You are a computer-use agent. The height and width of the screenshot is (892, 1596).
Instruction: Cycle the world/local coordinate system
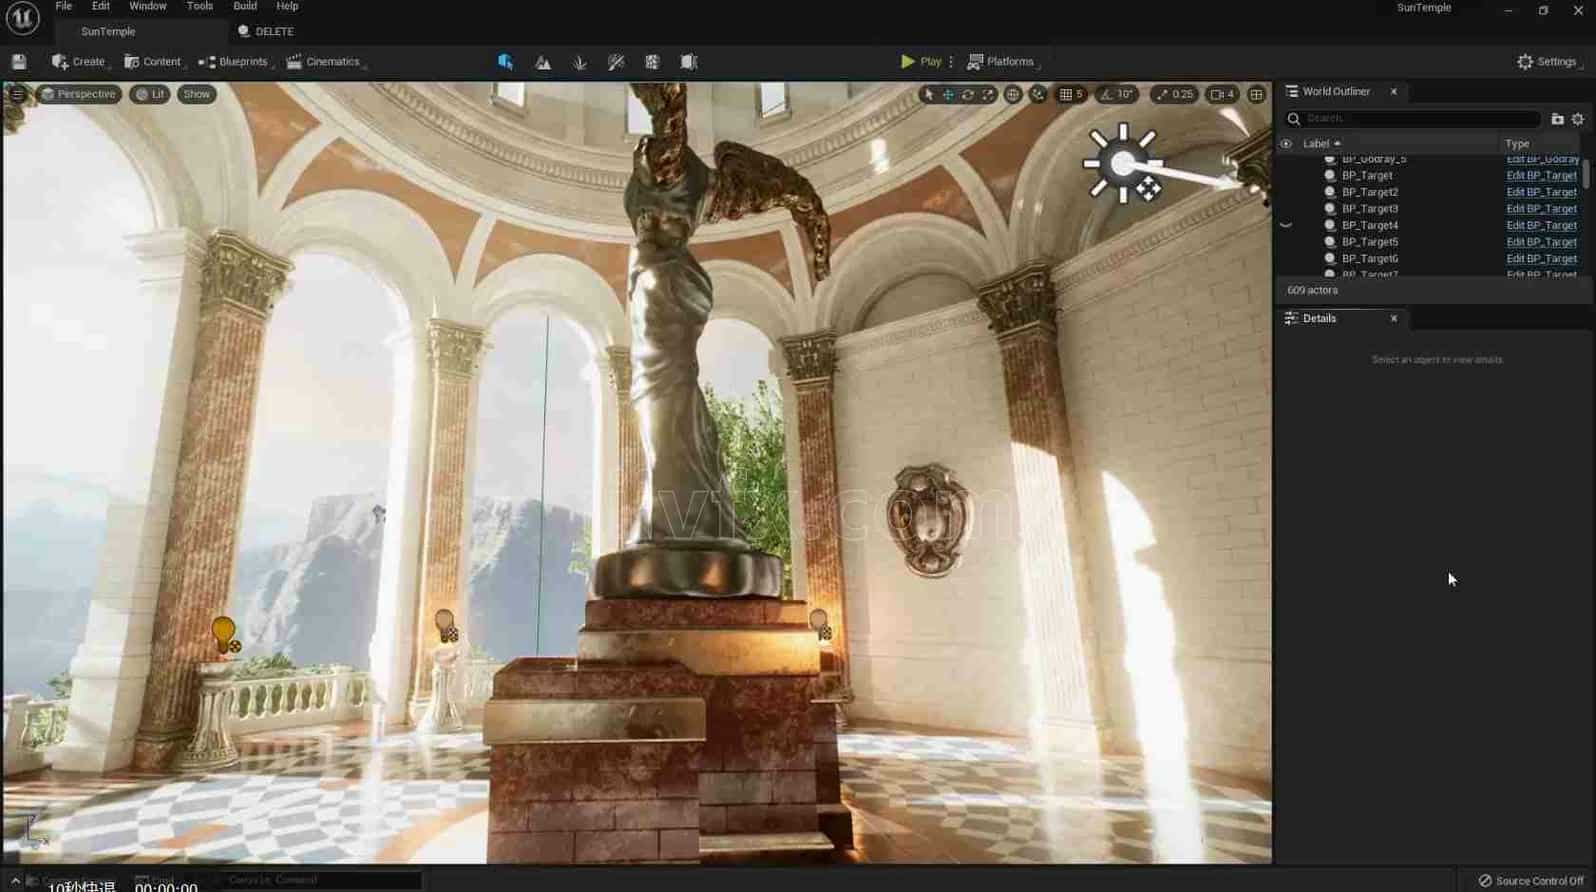[x=1013, y=94]
